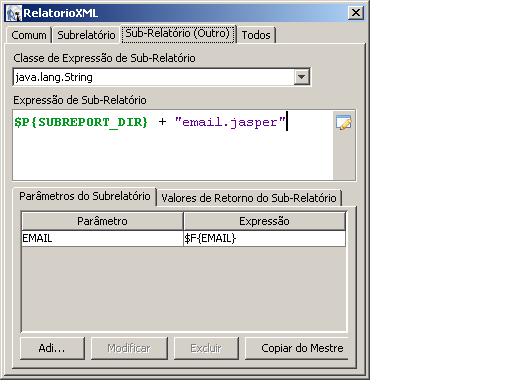Close the RelatorioXML dialog window
The image size is (512, 384).
tap(356, 13)
